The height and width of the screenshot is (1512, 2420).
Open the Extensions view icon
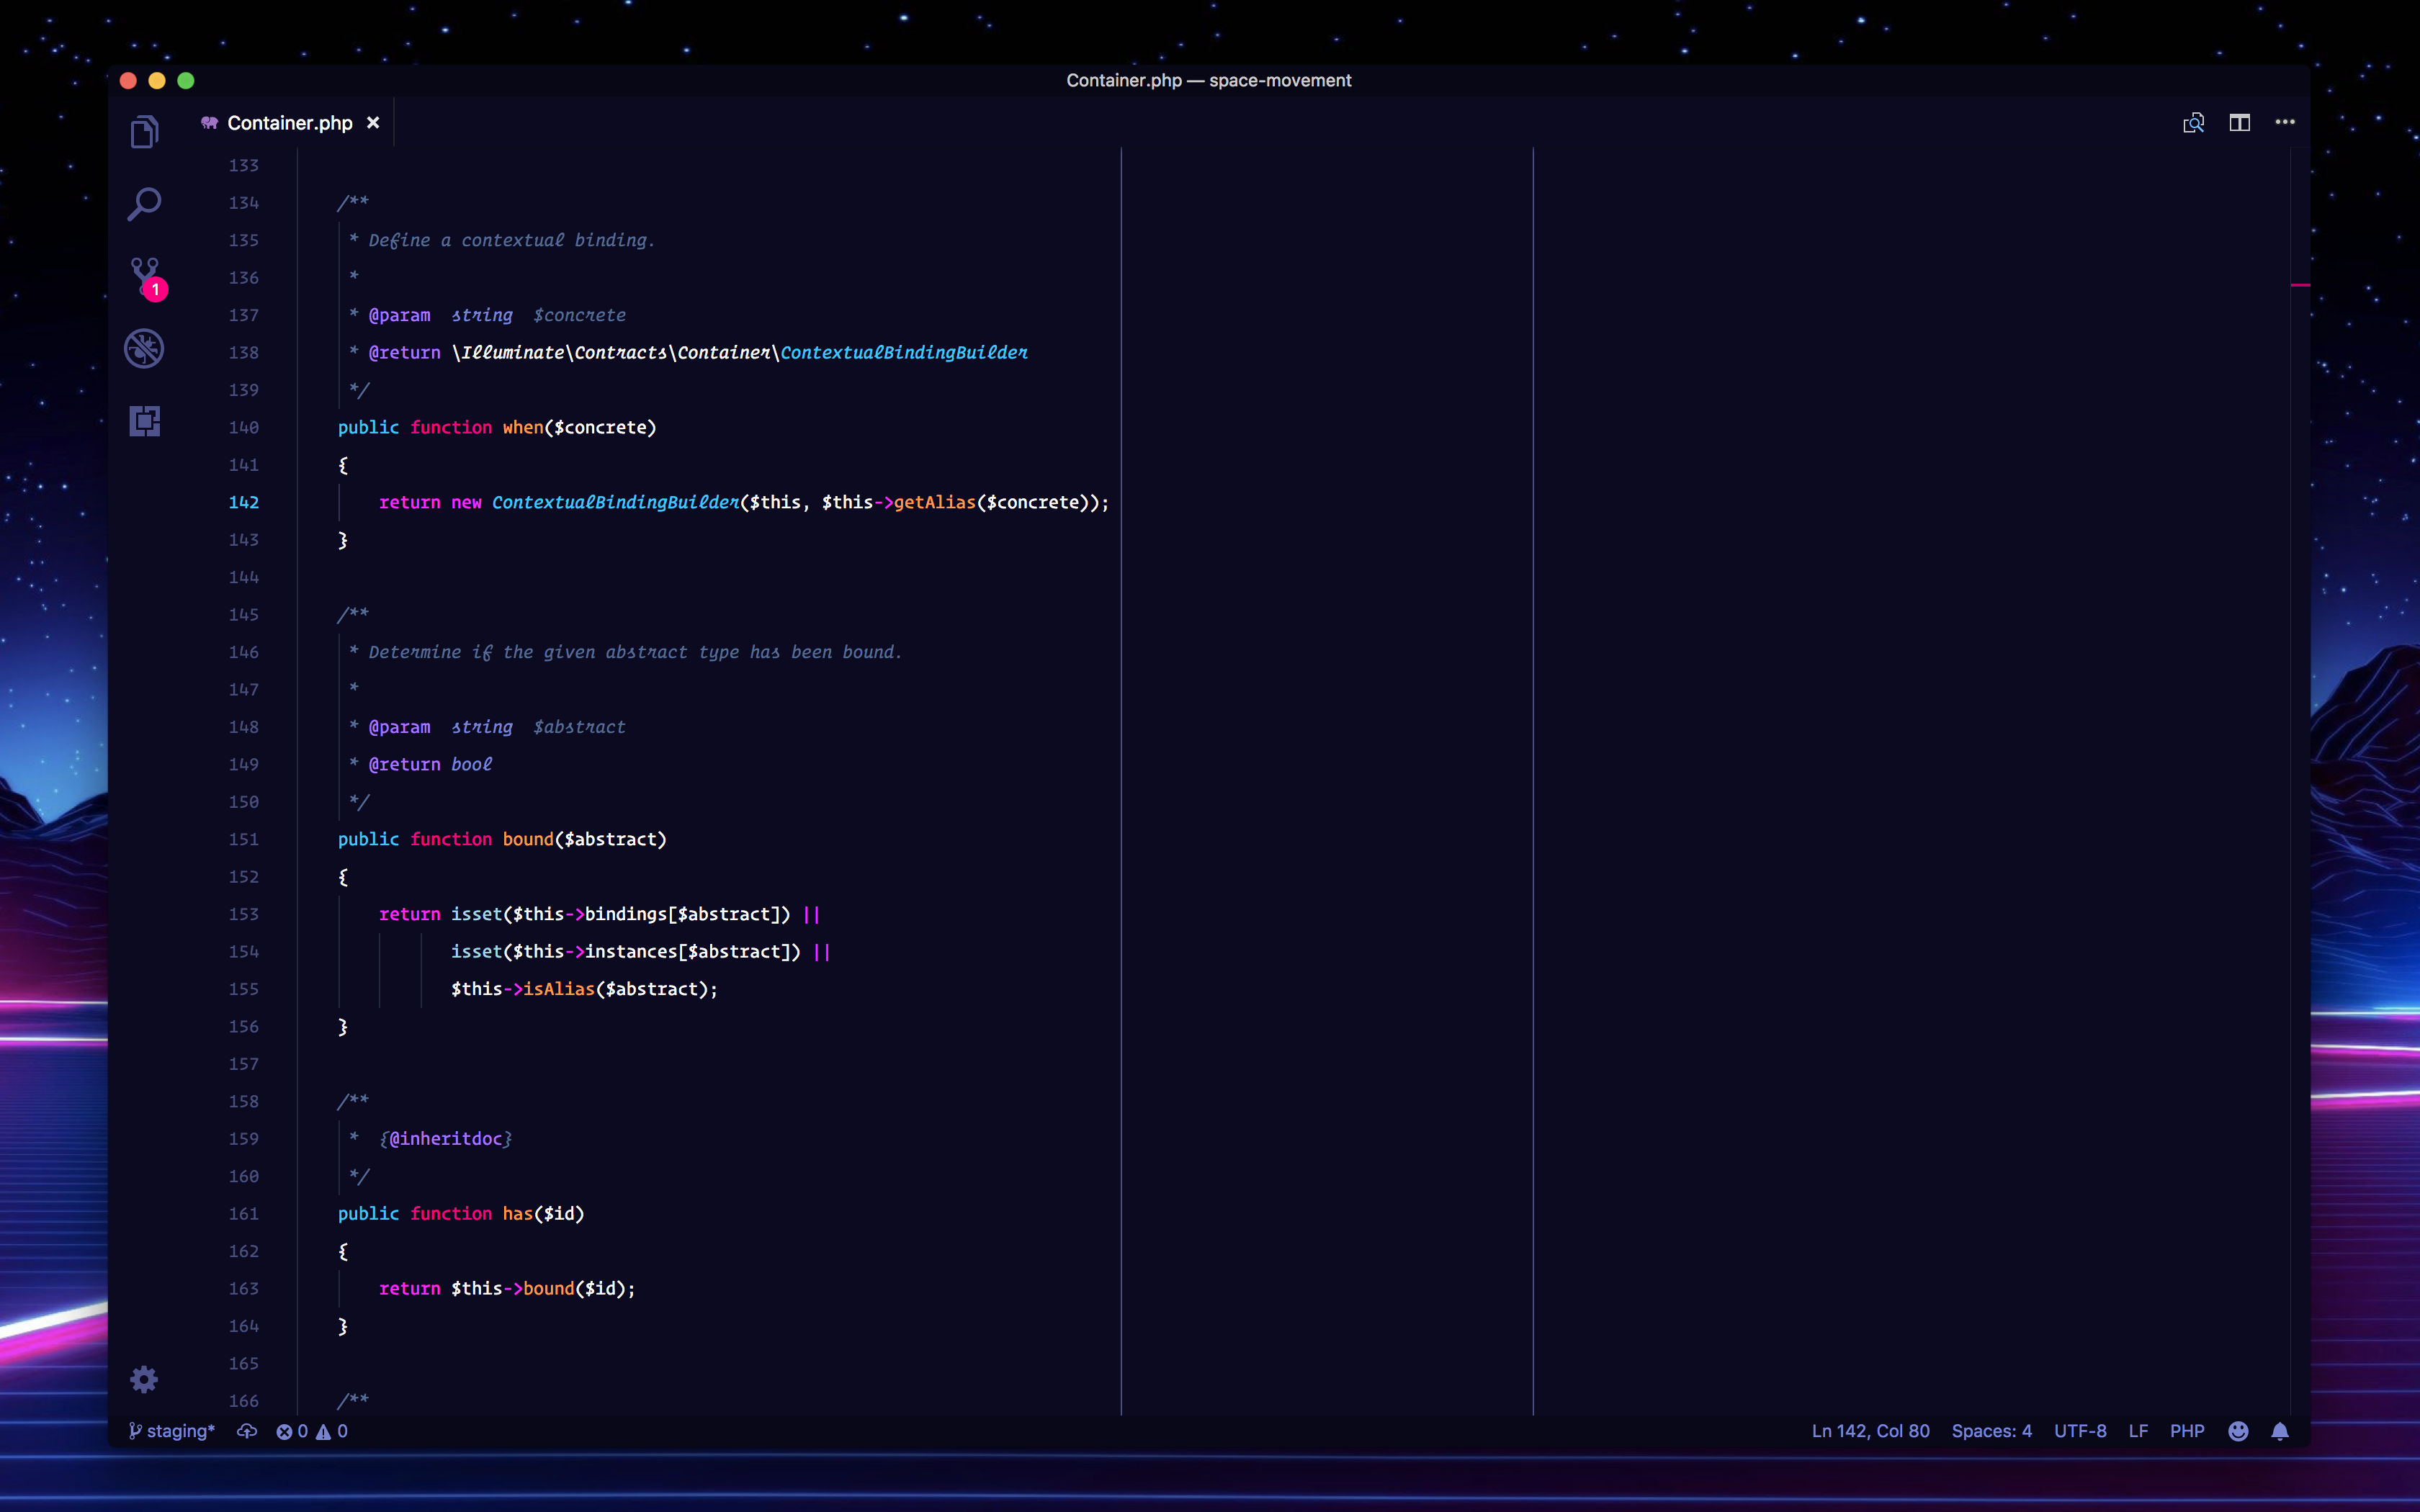[144, 421]
